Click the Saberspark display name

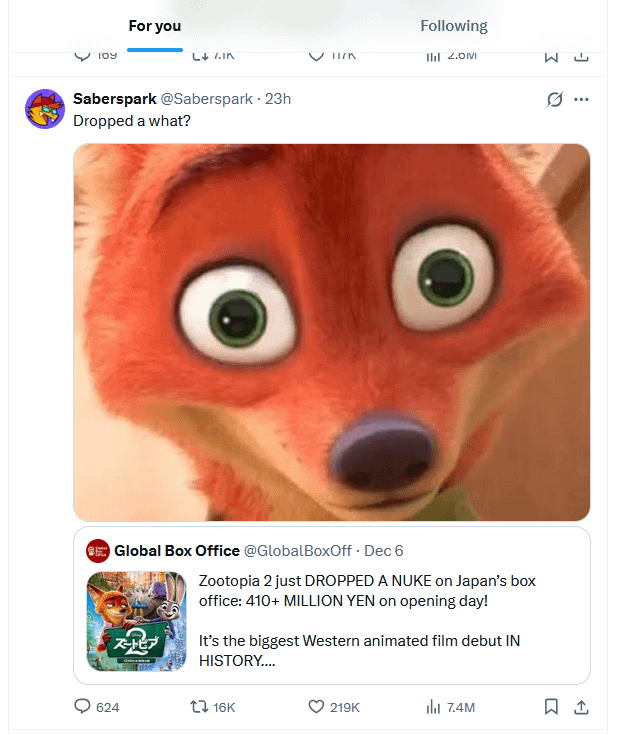114,99
